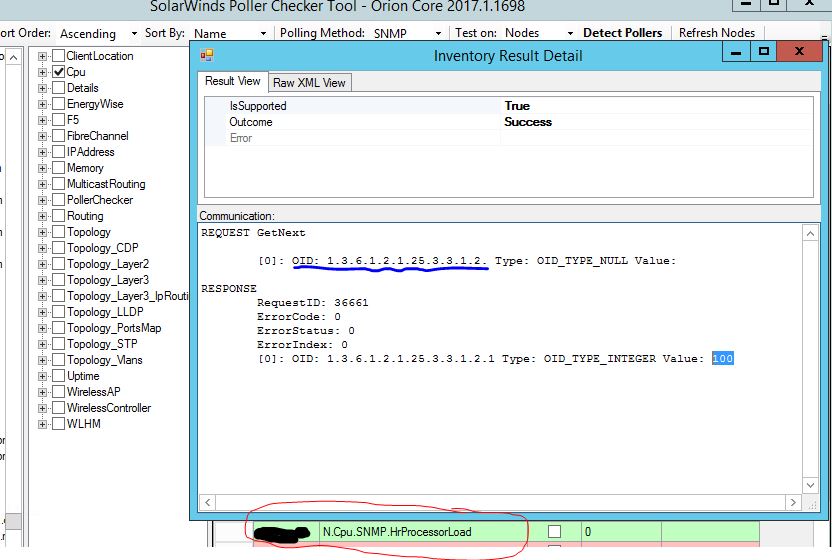Click the horizontal scrollbar right arrow

pyautogui.click(x=793, y=502)
